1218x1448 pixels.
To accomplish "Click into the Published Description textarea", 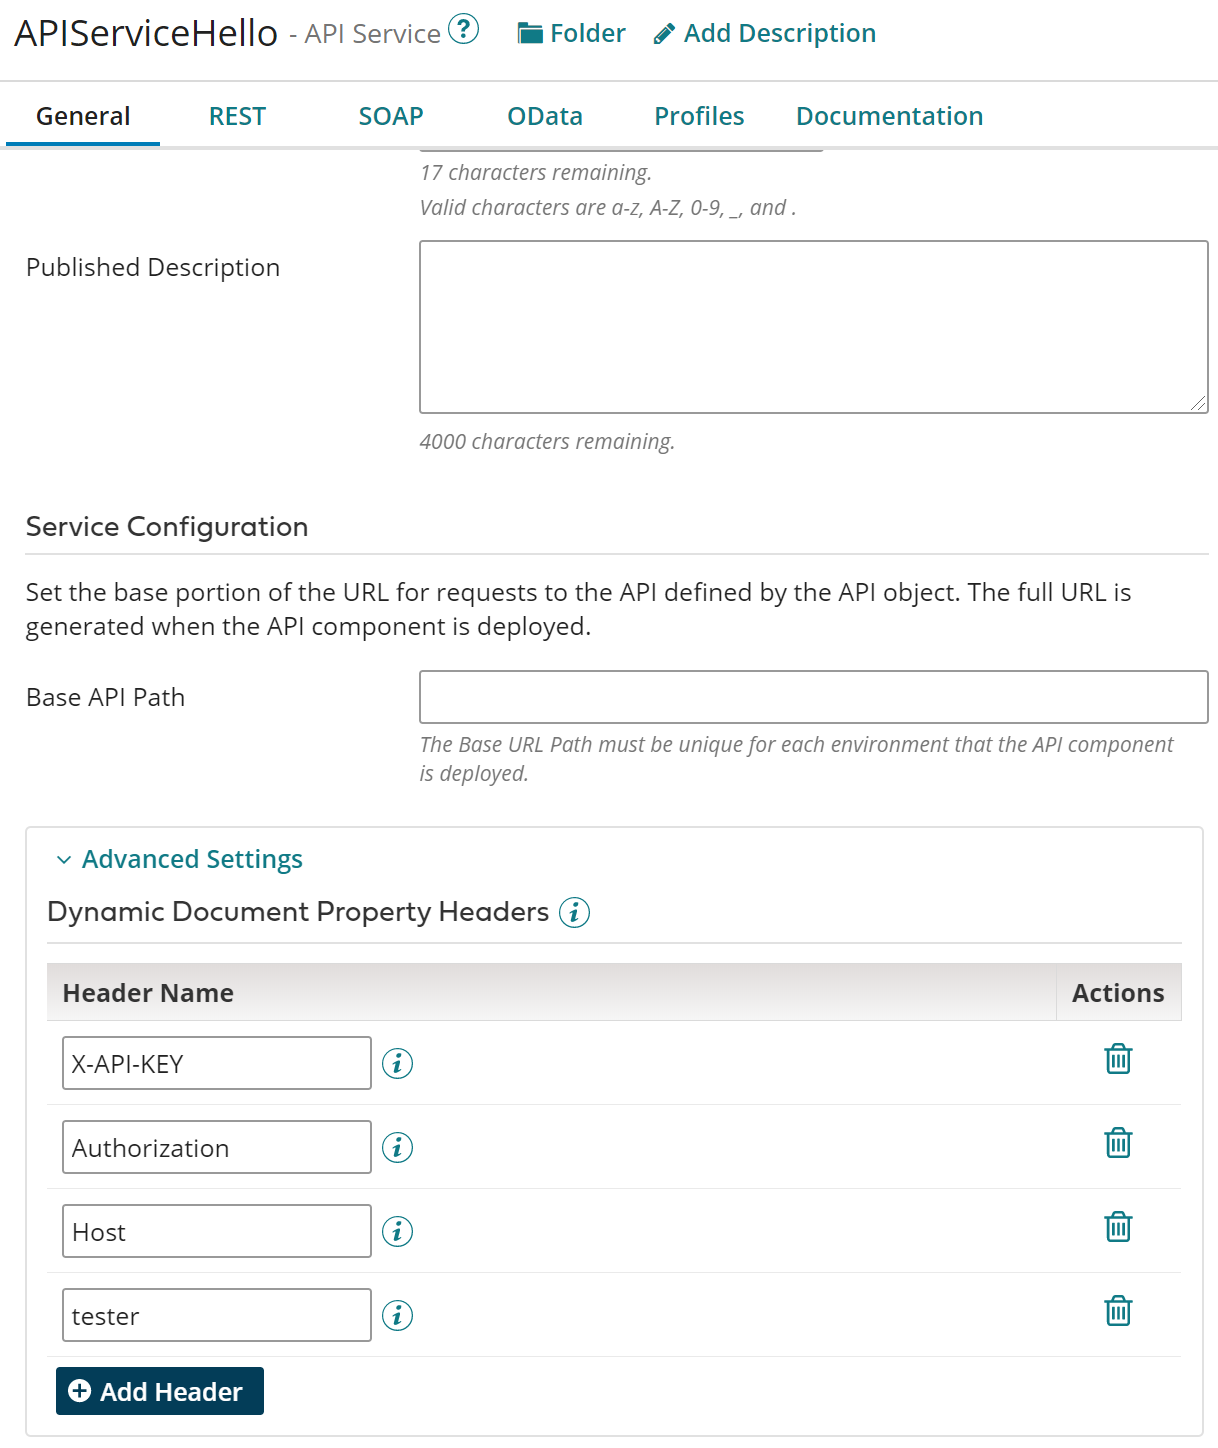I will coord(813,326).
